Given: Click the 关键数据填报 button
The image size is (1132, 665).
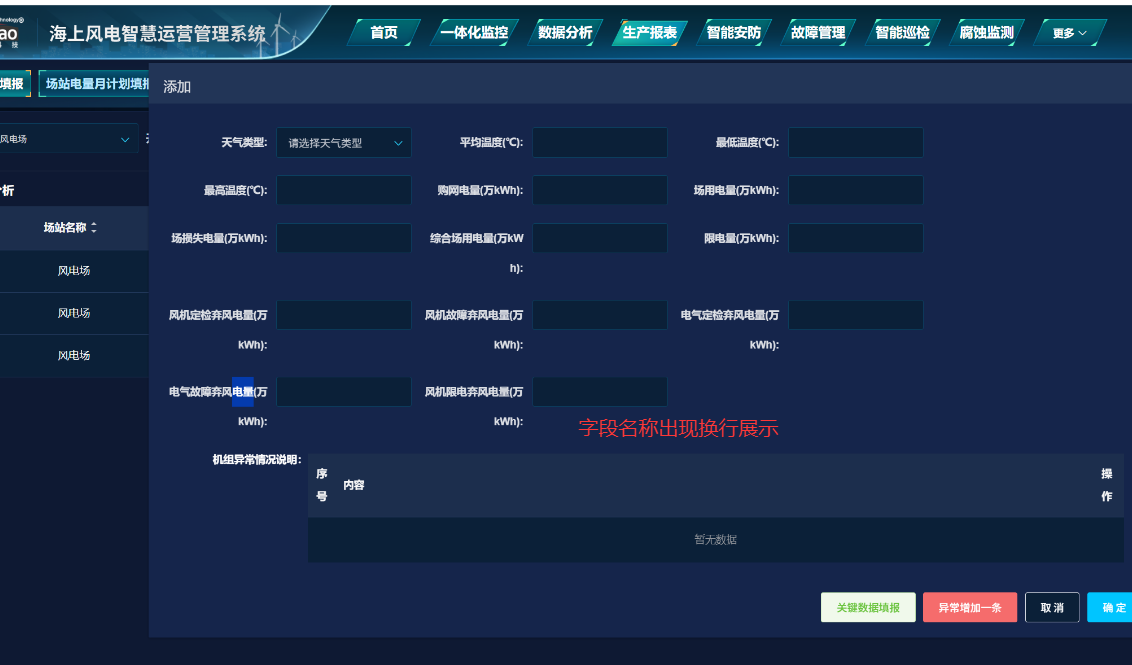Looking at the screenshot, I should pyautogui.click(x=868, y=607).
